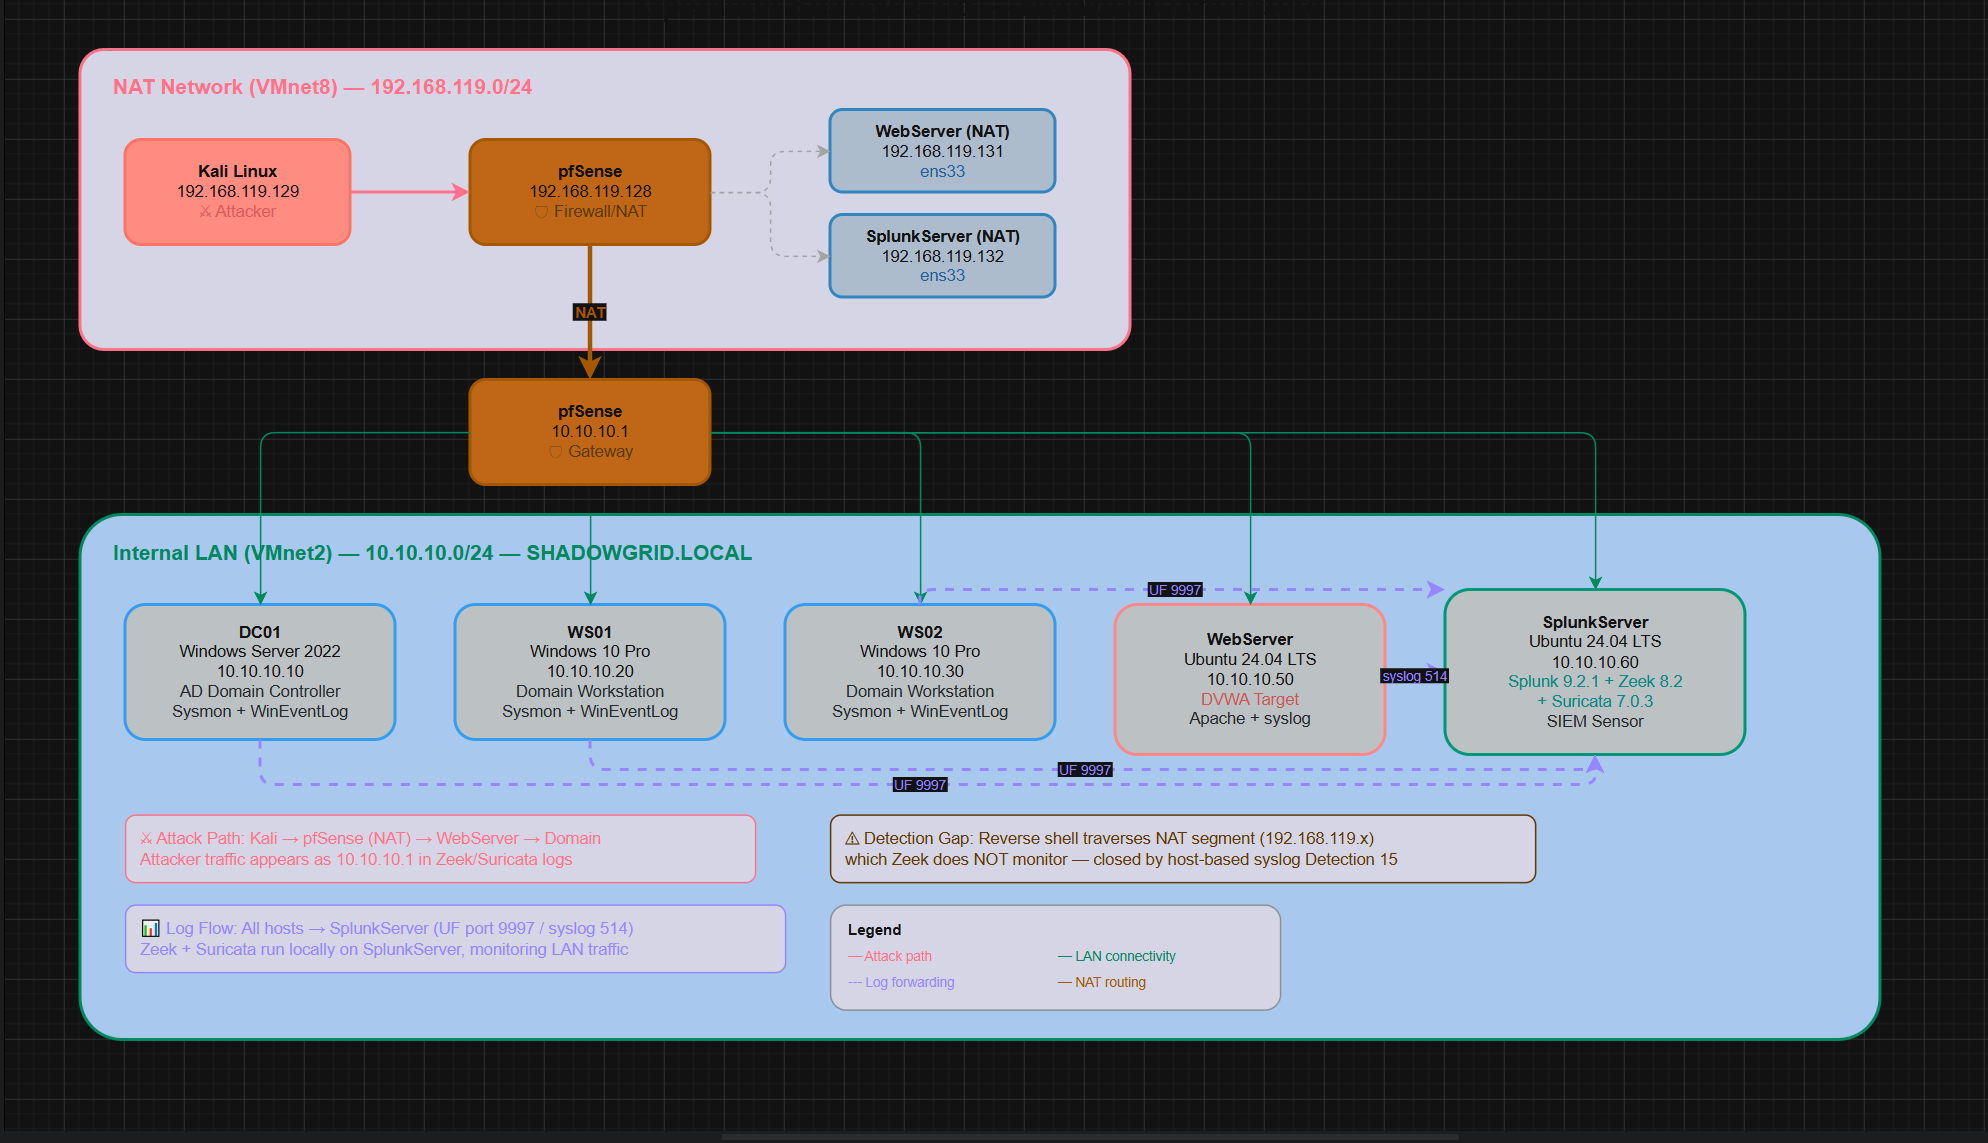Click the + Suricata 7.0.3 text

1595,701
